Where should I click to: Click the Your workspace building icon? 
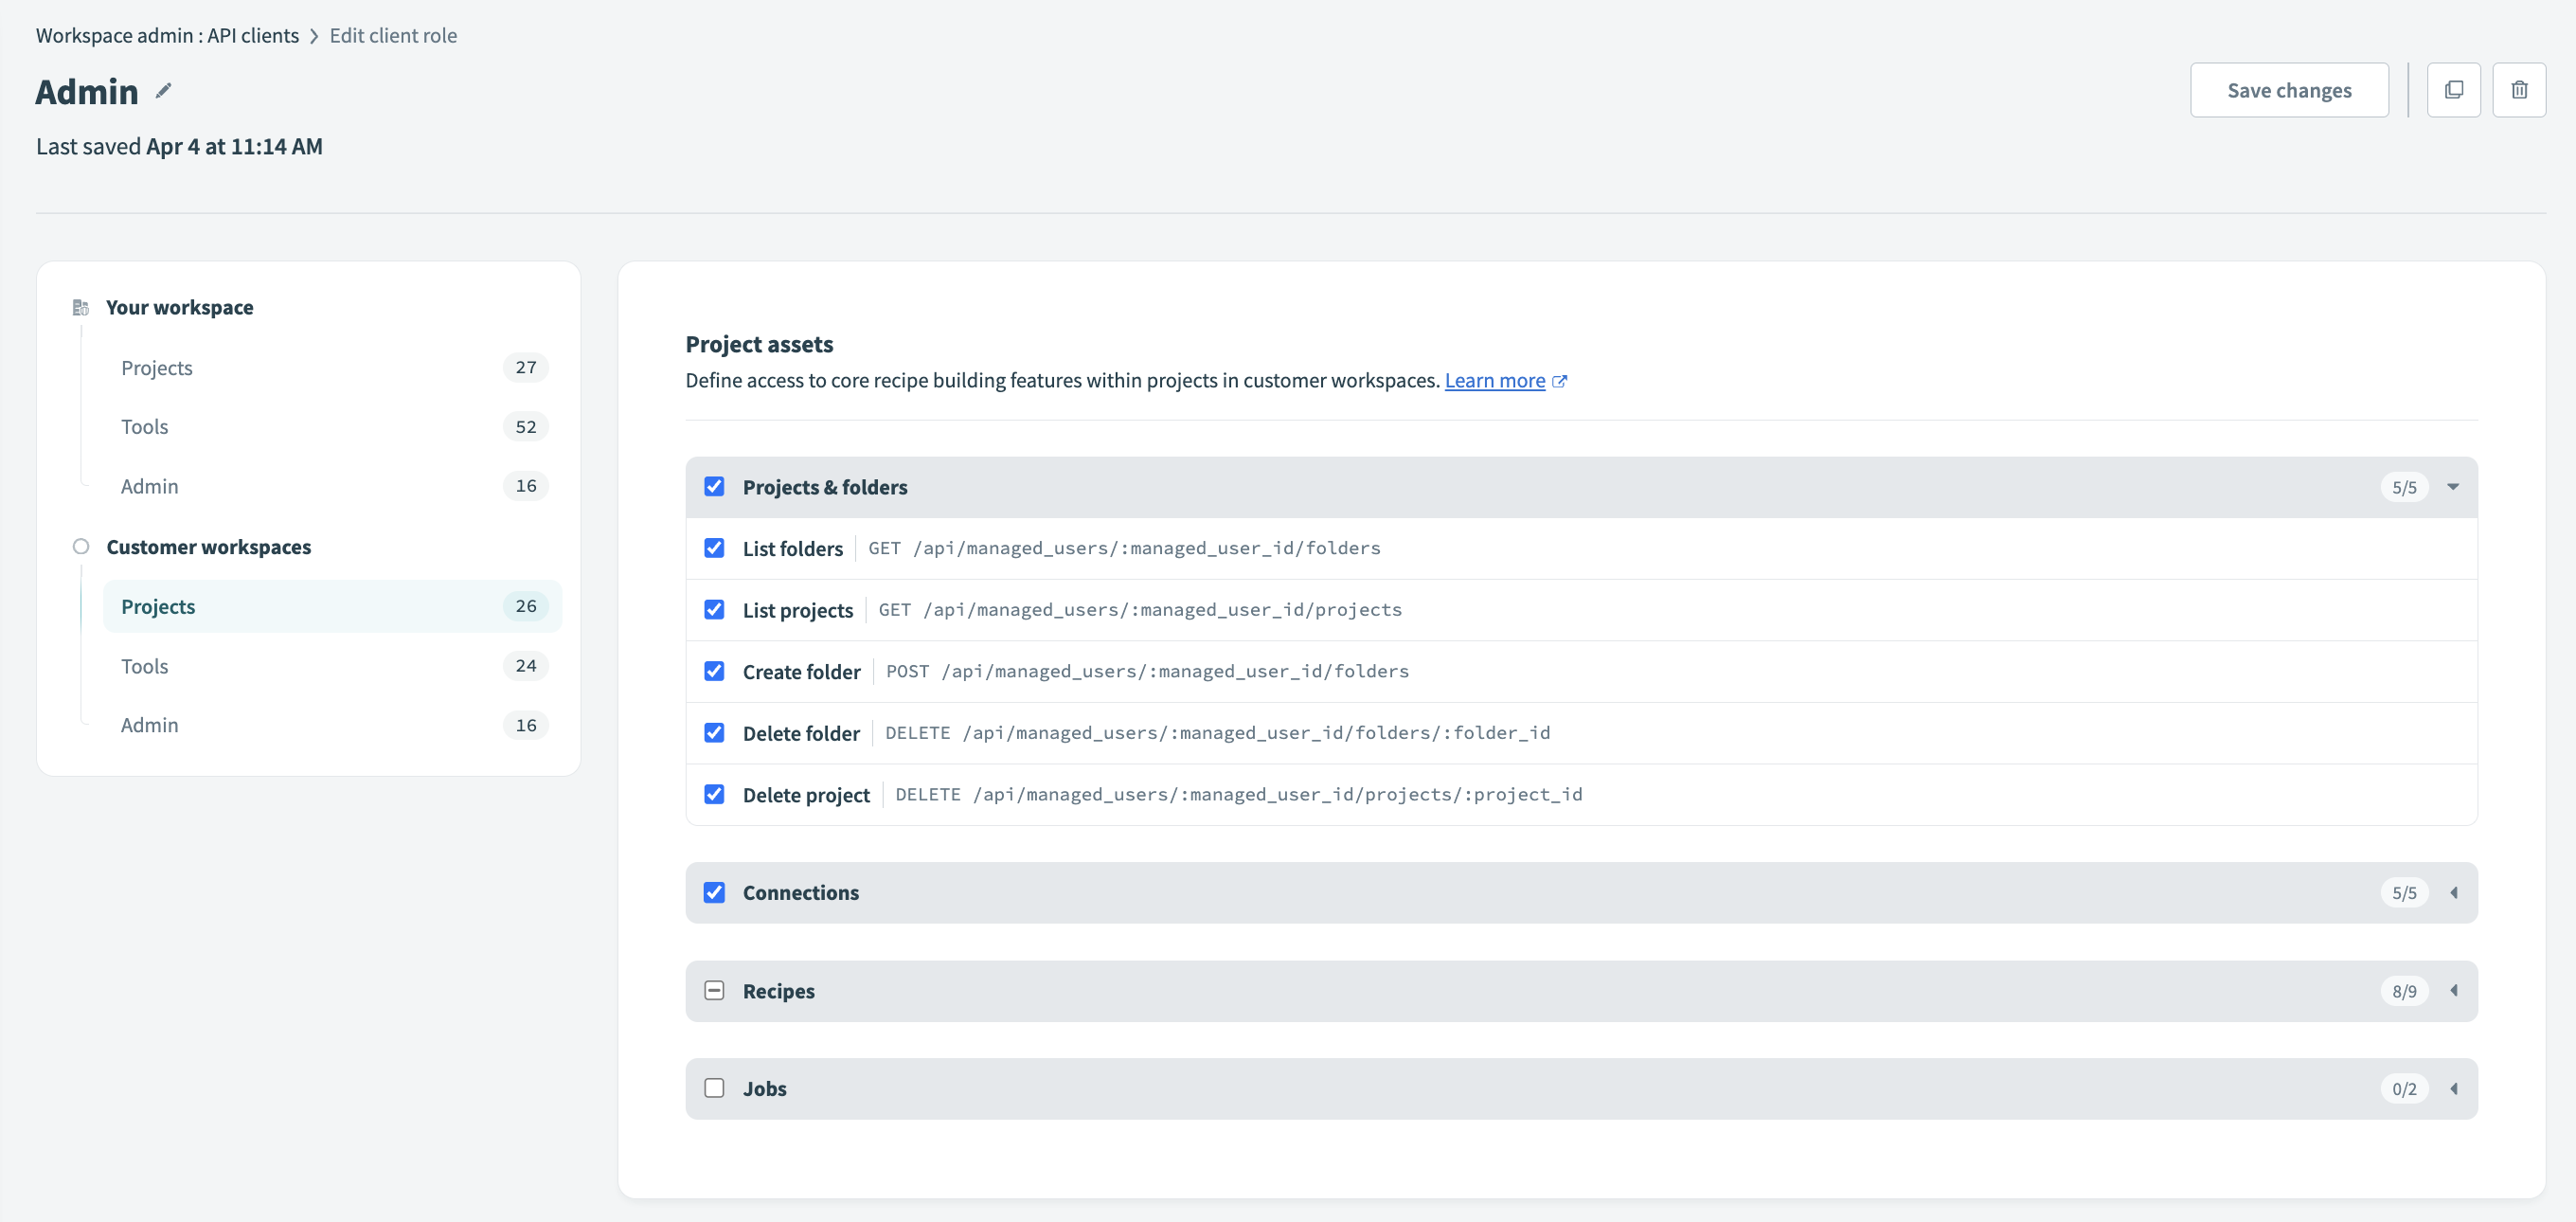pyautogui.click(x=81, y=307)
